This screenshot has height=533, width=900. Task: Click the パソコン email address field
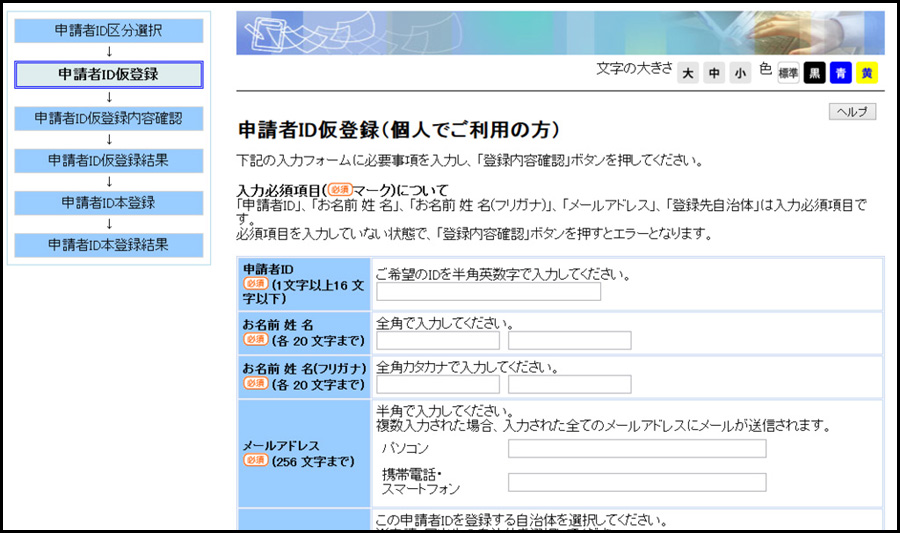(637, 449)
